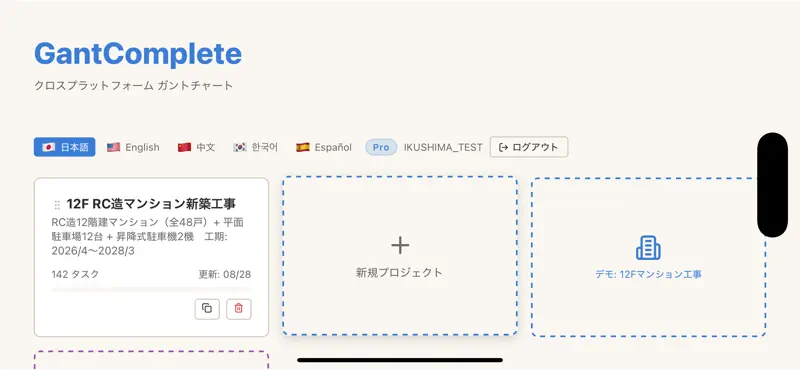The width and height of the screenshot is (800, 370).
Task: Switch language to 中文
Action: [x=196, y=147]
